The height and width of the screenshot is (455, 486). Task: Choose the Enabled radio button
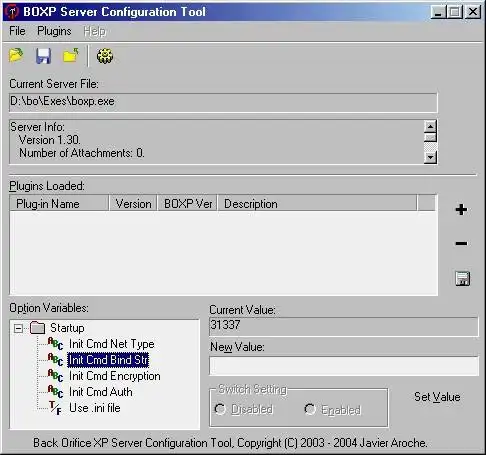(x=310, y=409)
